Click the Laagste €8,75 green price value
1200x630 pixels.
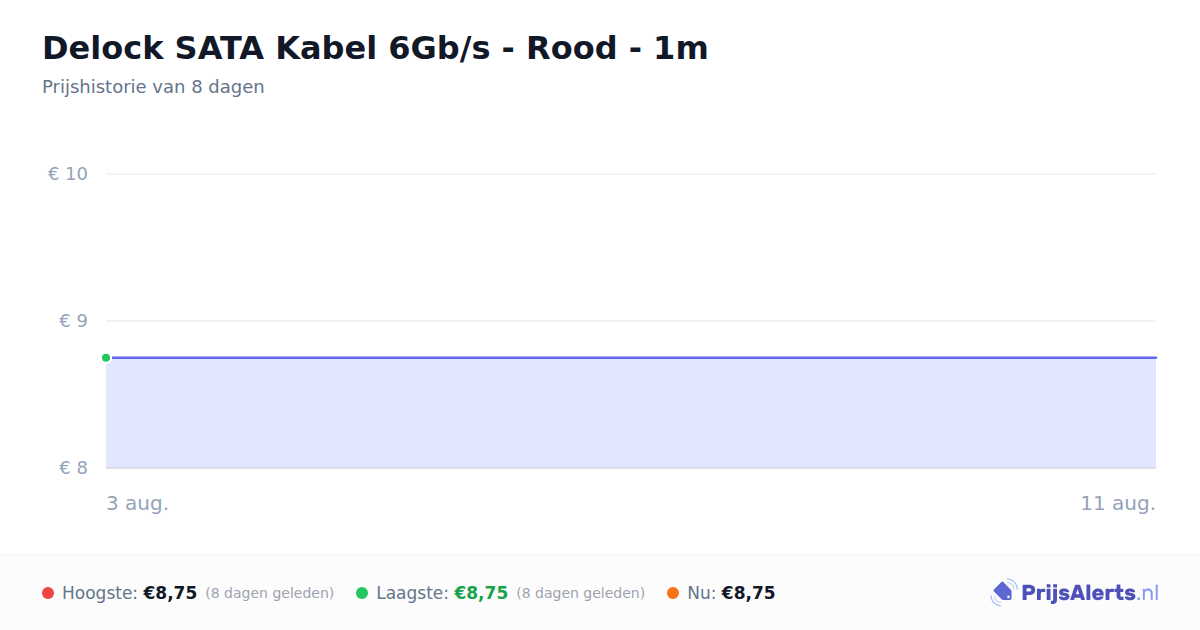point(481,593)
